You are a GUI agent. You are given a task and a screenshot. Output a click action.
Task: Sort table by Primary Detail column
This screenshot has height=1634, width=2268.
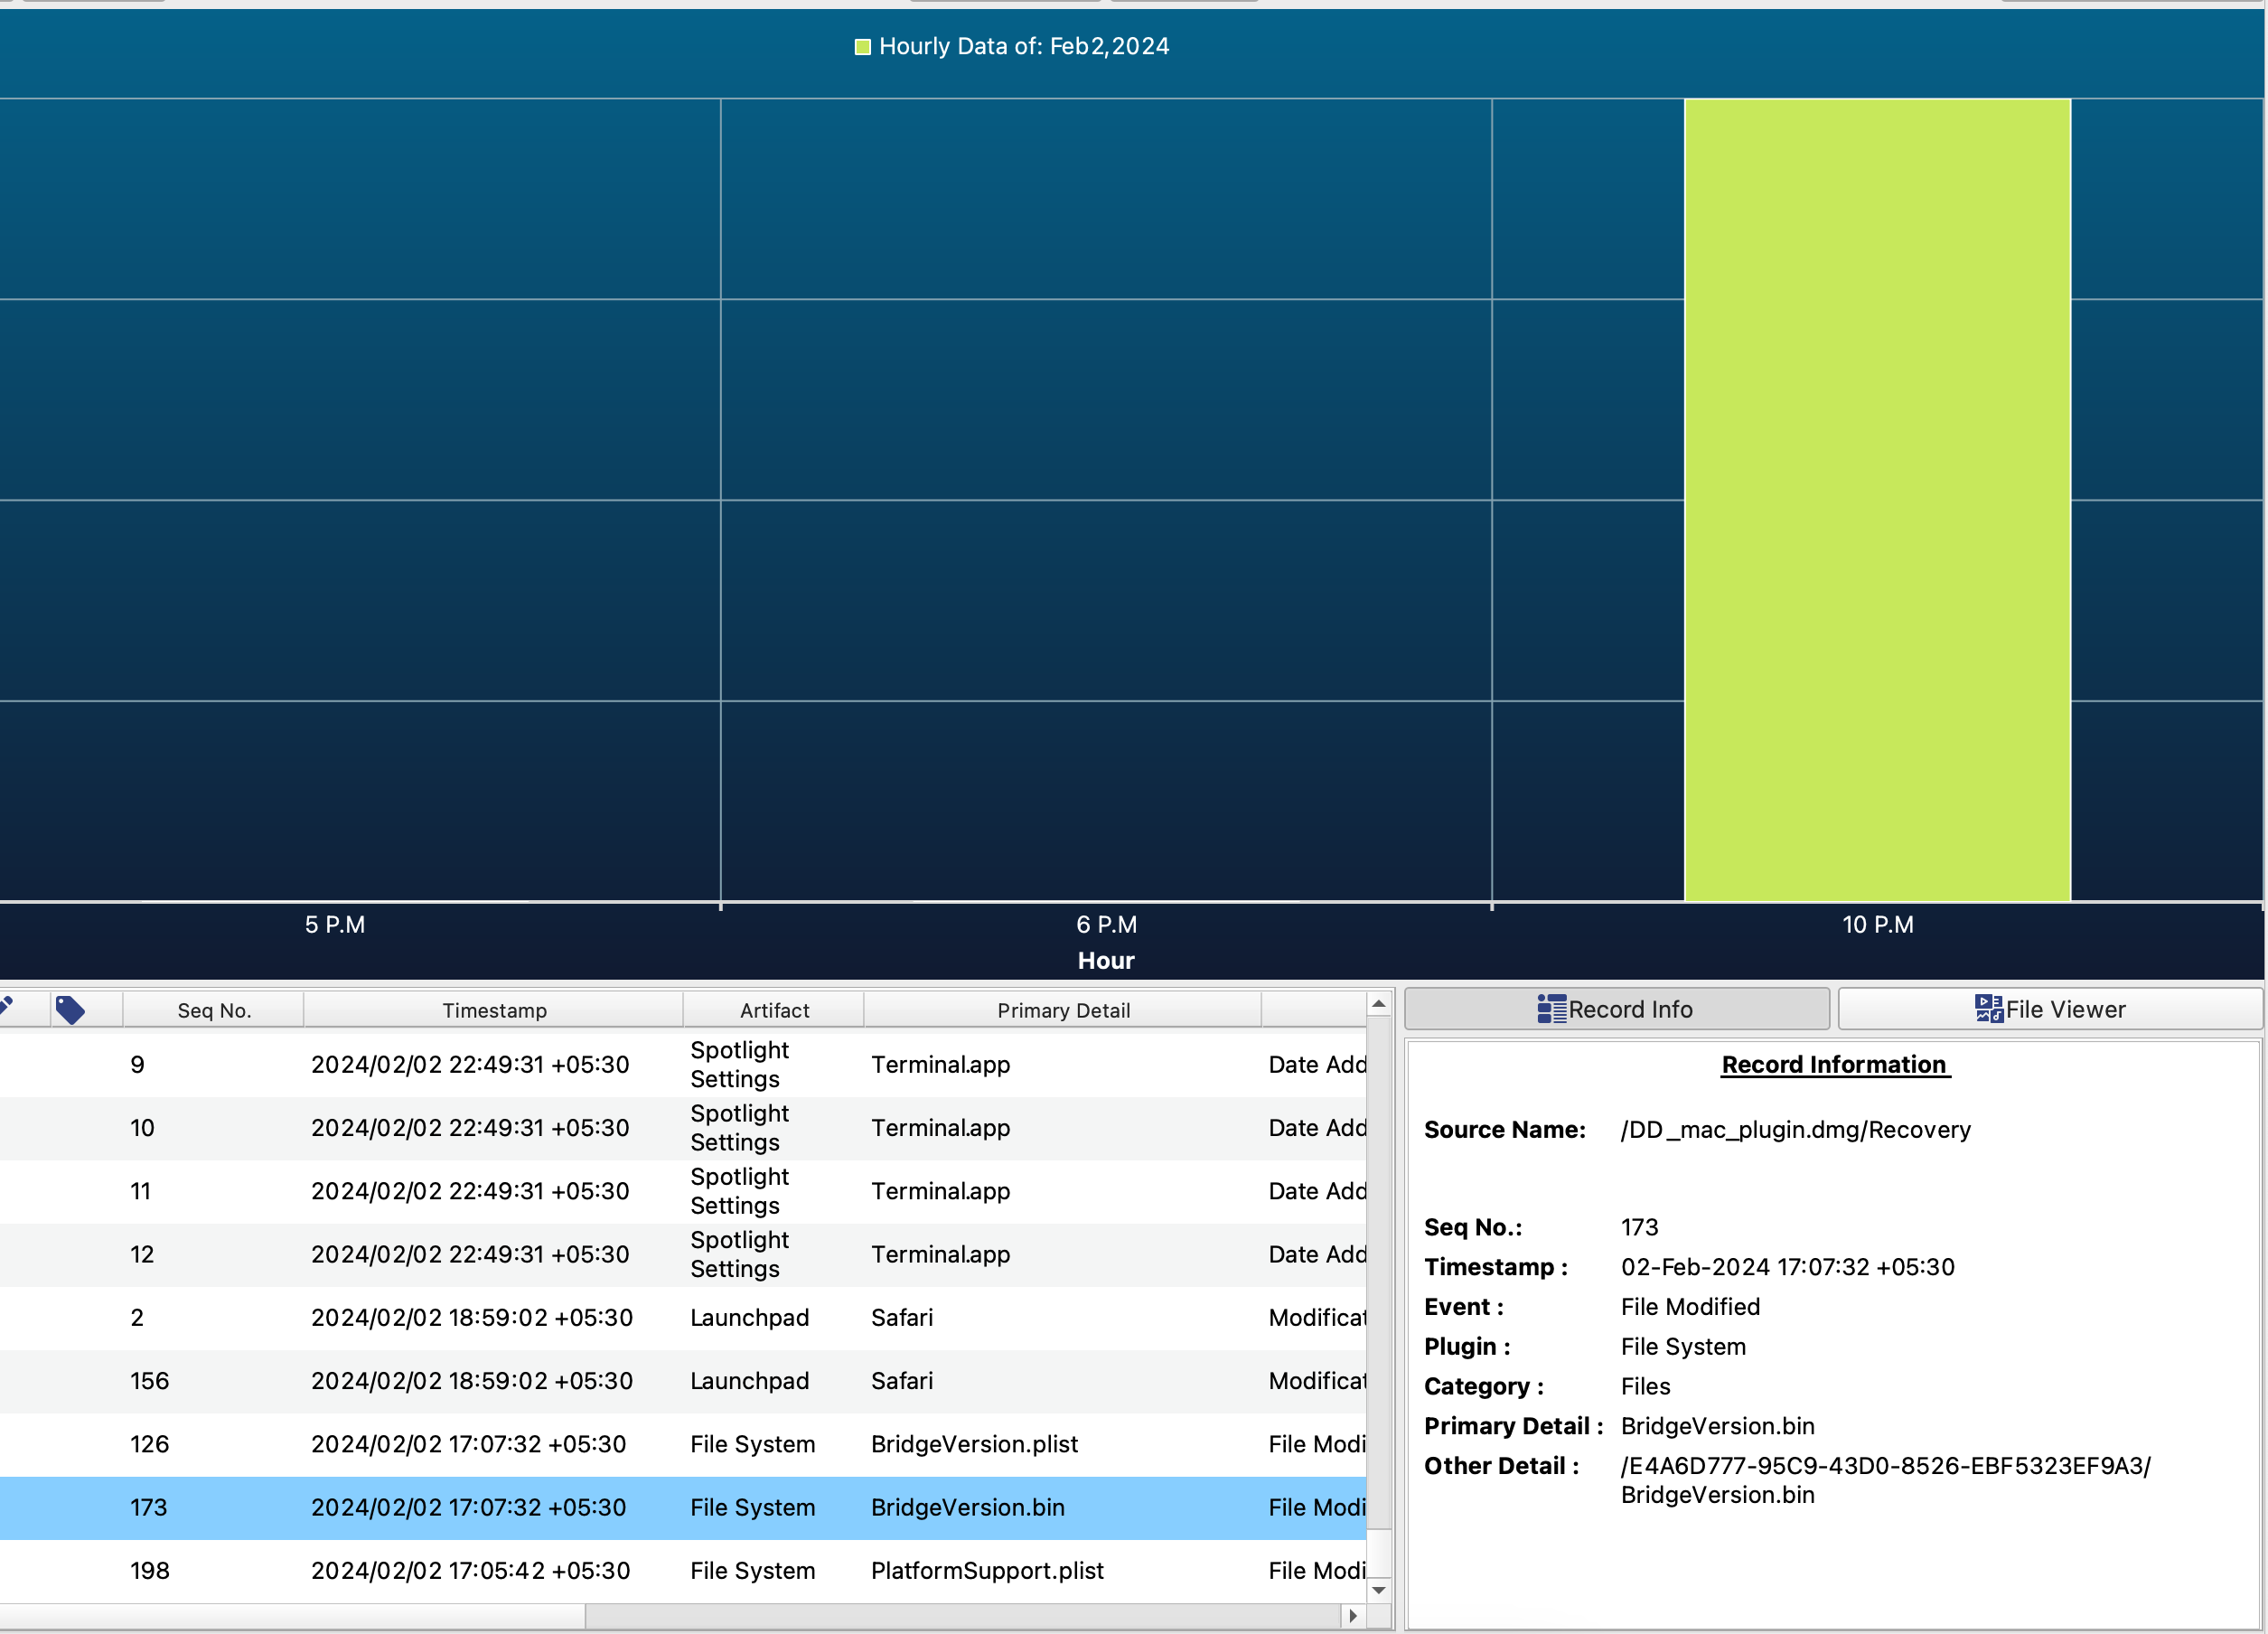[x=1063, y=1010]
